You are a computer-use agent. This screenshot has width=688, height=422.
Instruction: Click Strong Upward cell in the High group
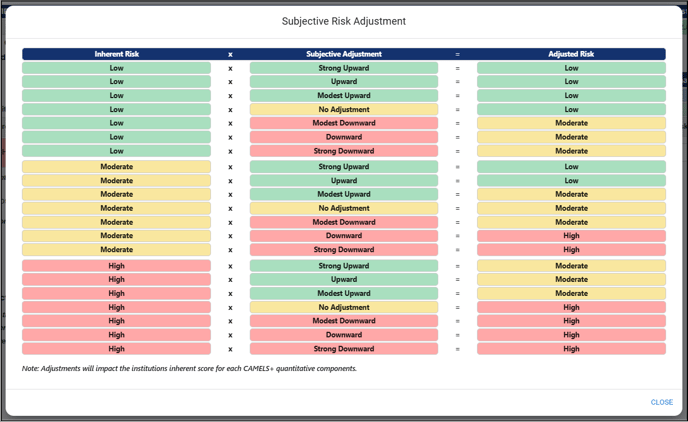click(344, 266)
